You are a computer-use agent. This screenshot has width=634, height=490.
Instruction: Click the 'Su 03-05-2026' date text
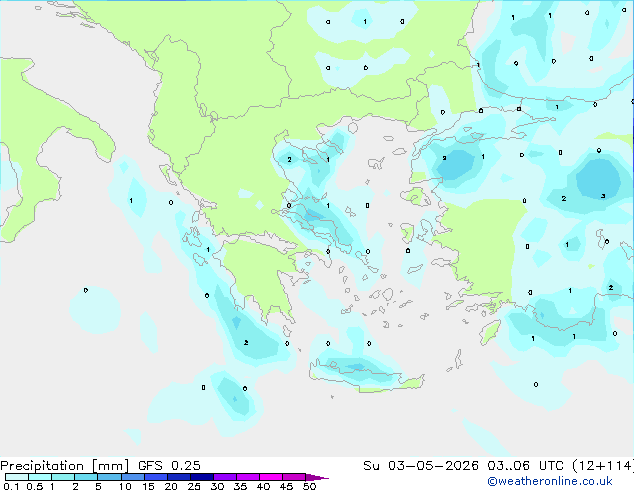point(421,466)
